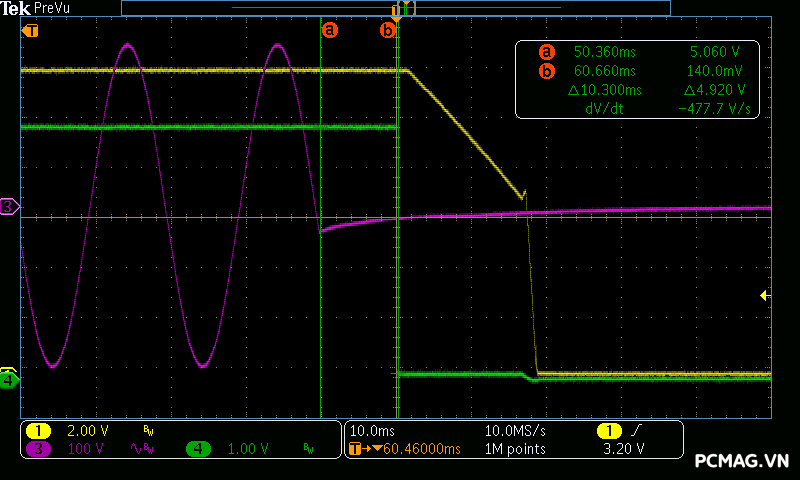800x480 pixels.
Task: Click the PCMAG.VN watermark
Action: pos(742,461)
